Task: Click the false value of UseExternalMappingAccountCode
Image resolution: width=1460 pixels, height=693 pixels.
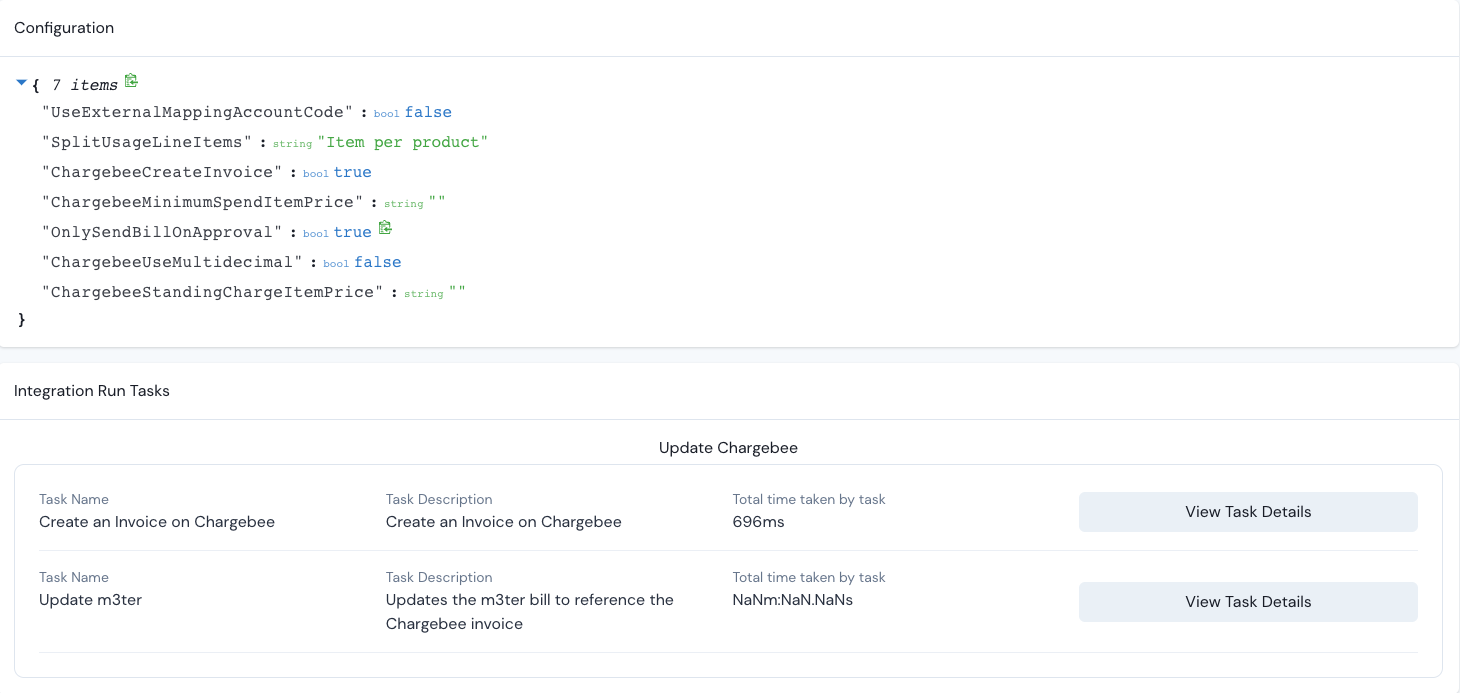Action: pyautogui.click(x=428, y=112)
